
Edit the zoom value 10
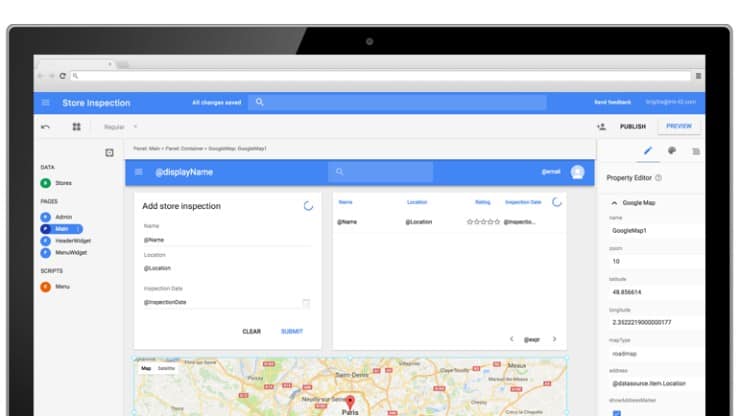tap(655, 261)
